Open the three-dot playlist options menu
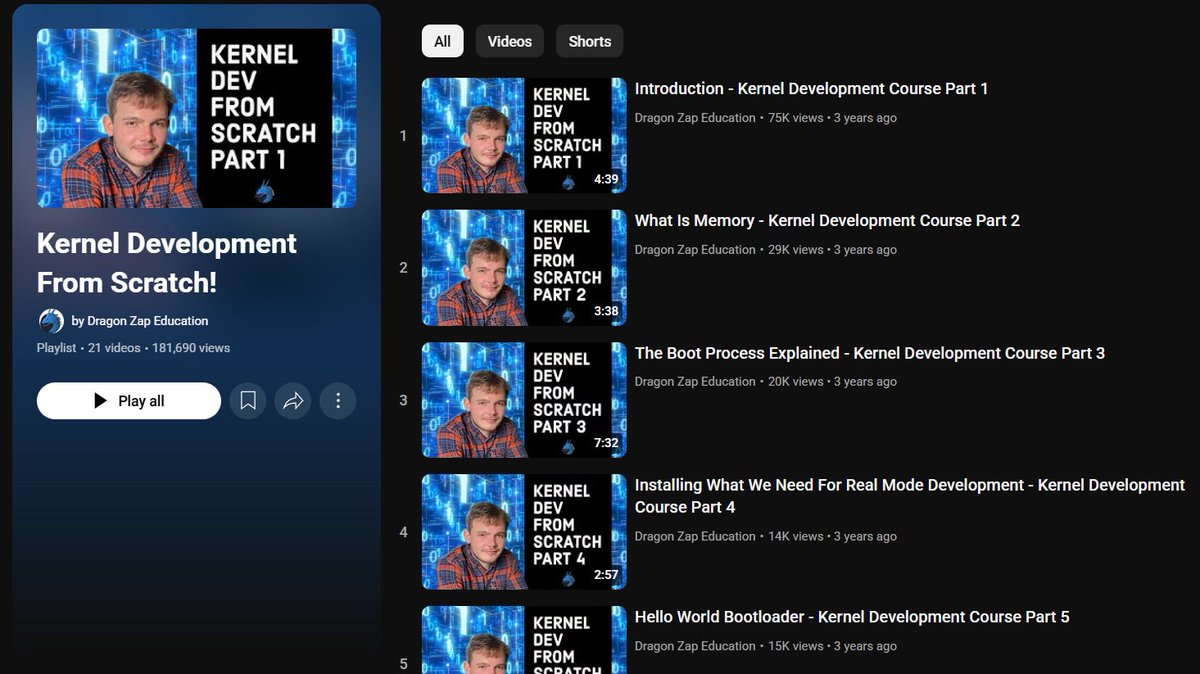The image size is (1200, 674). 338,401
